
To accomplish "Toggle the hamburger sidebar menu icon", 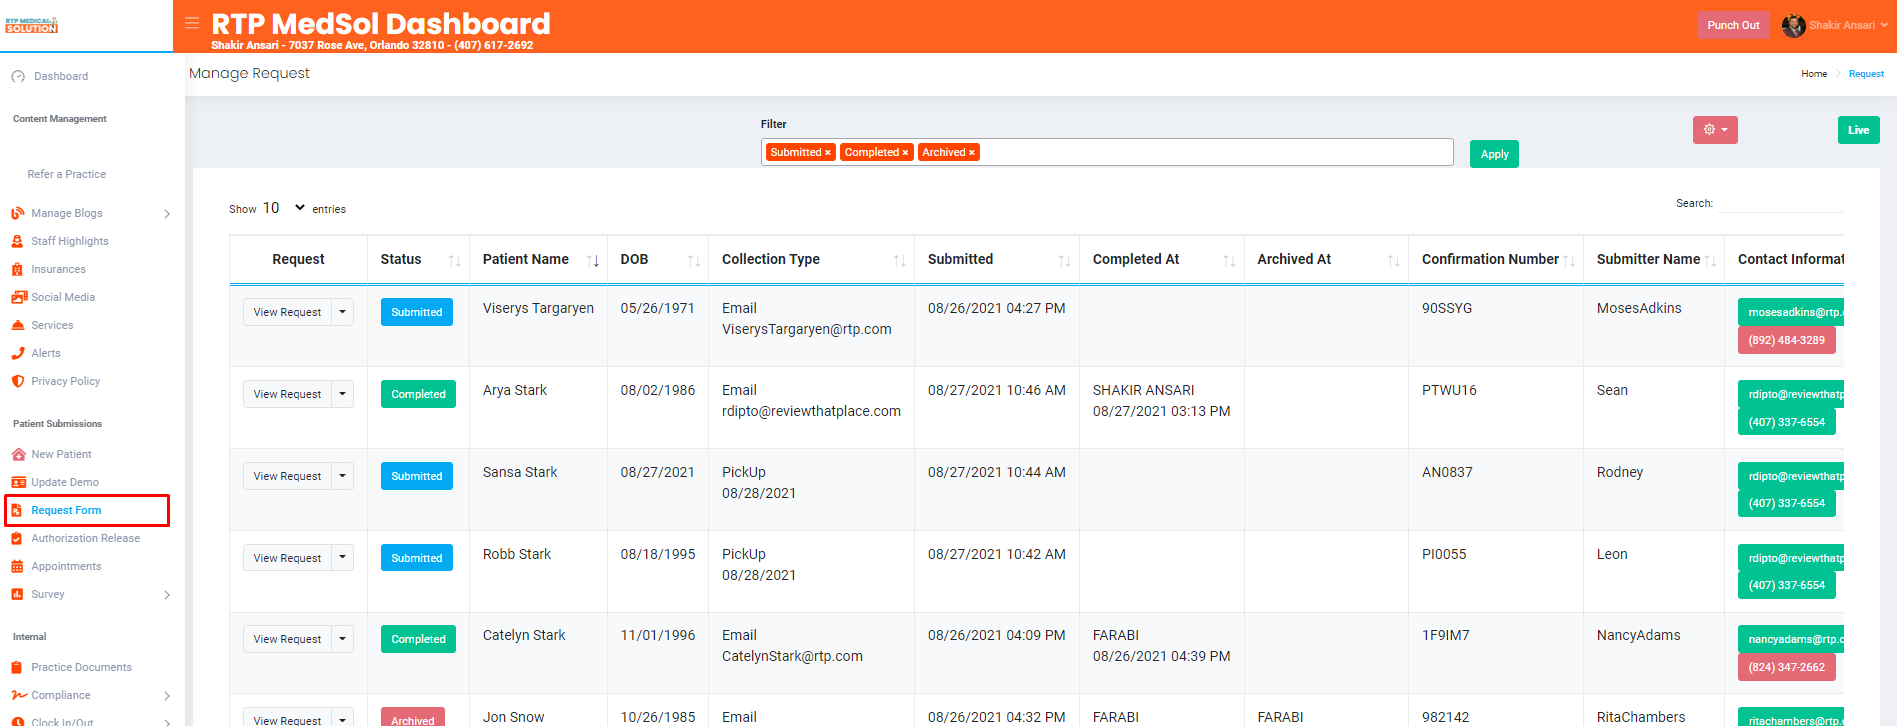I will [x=192, y=23].
